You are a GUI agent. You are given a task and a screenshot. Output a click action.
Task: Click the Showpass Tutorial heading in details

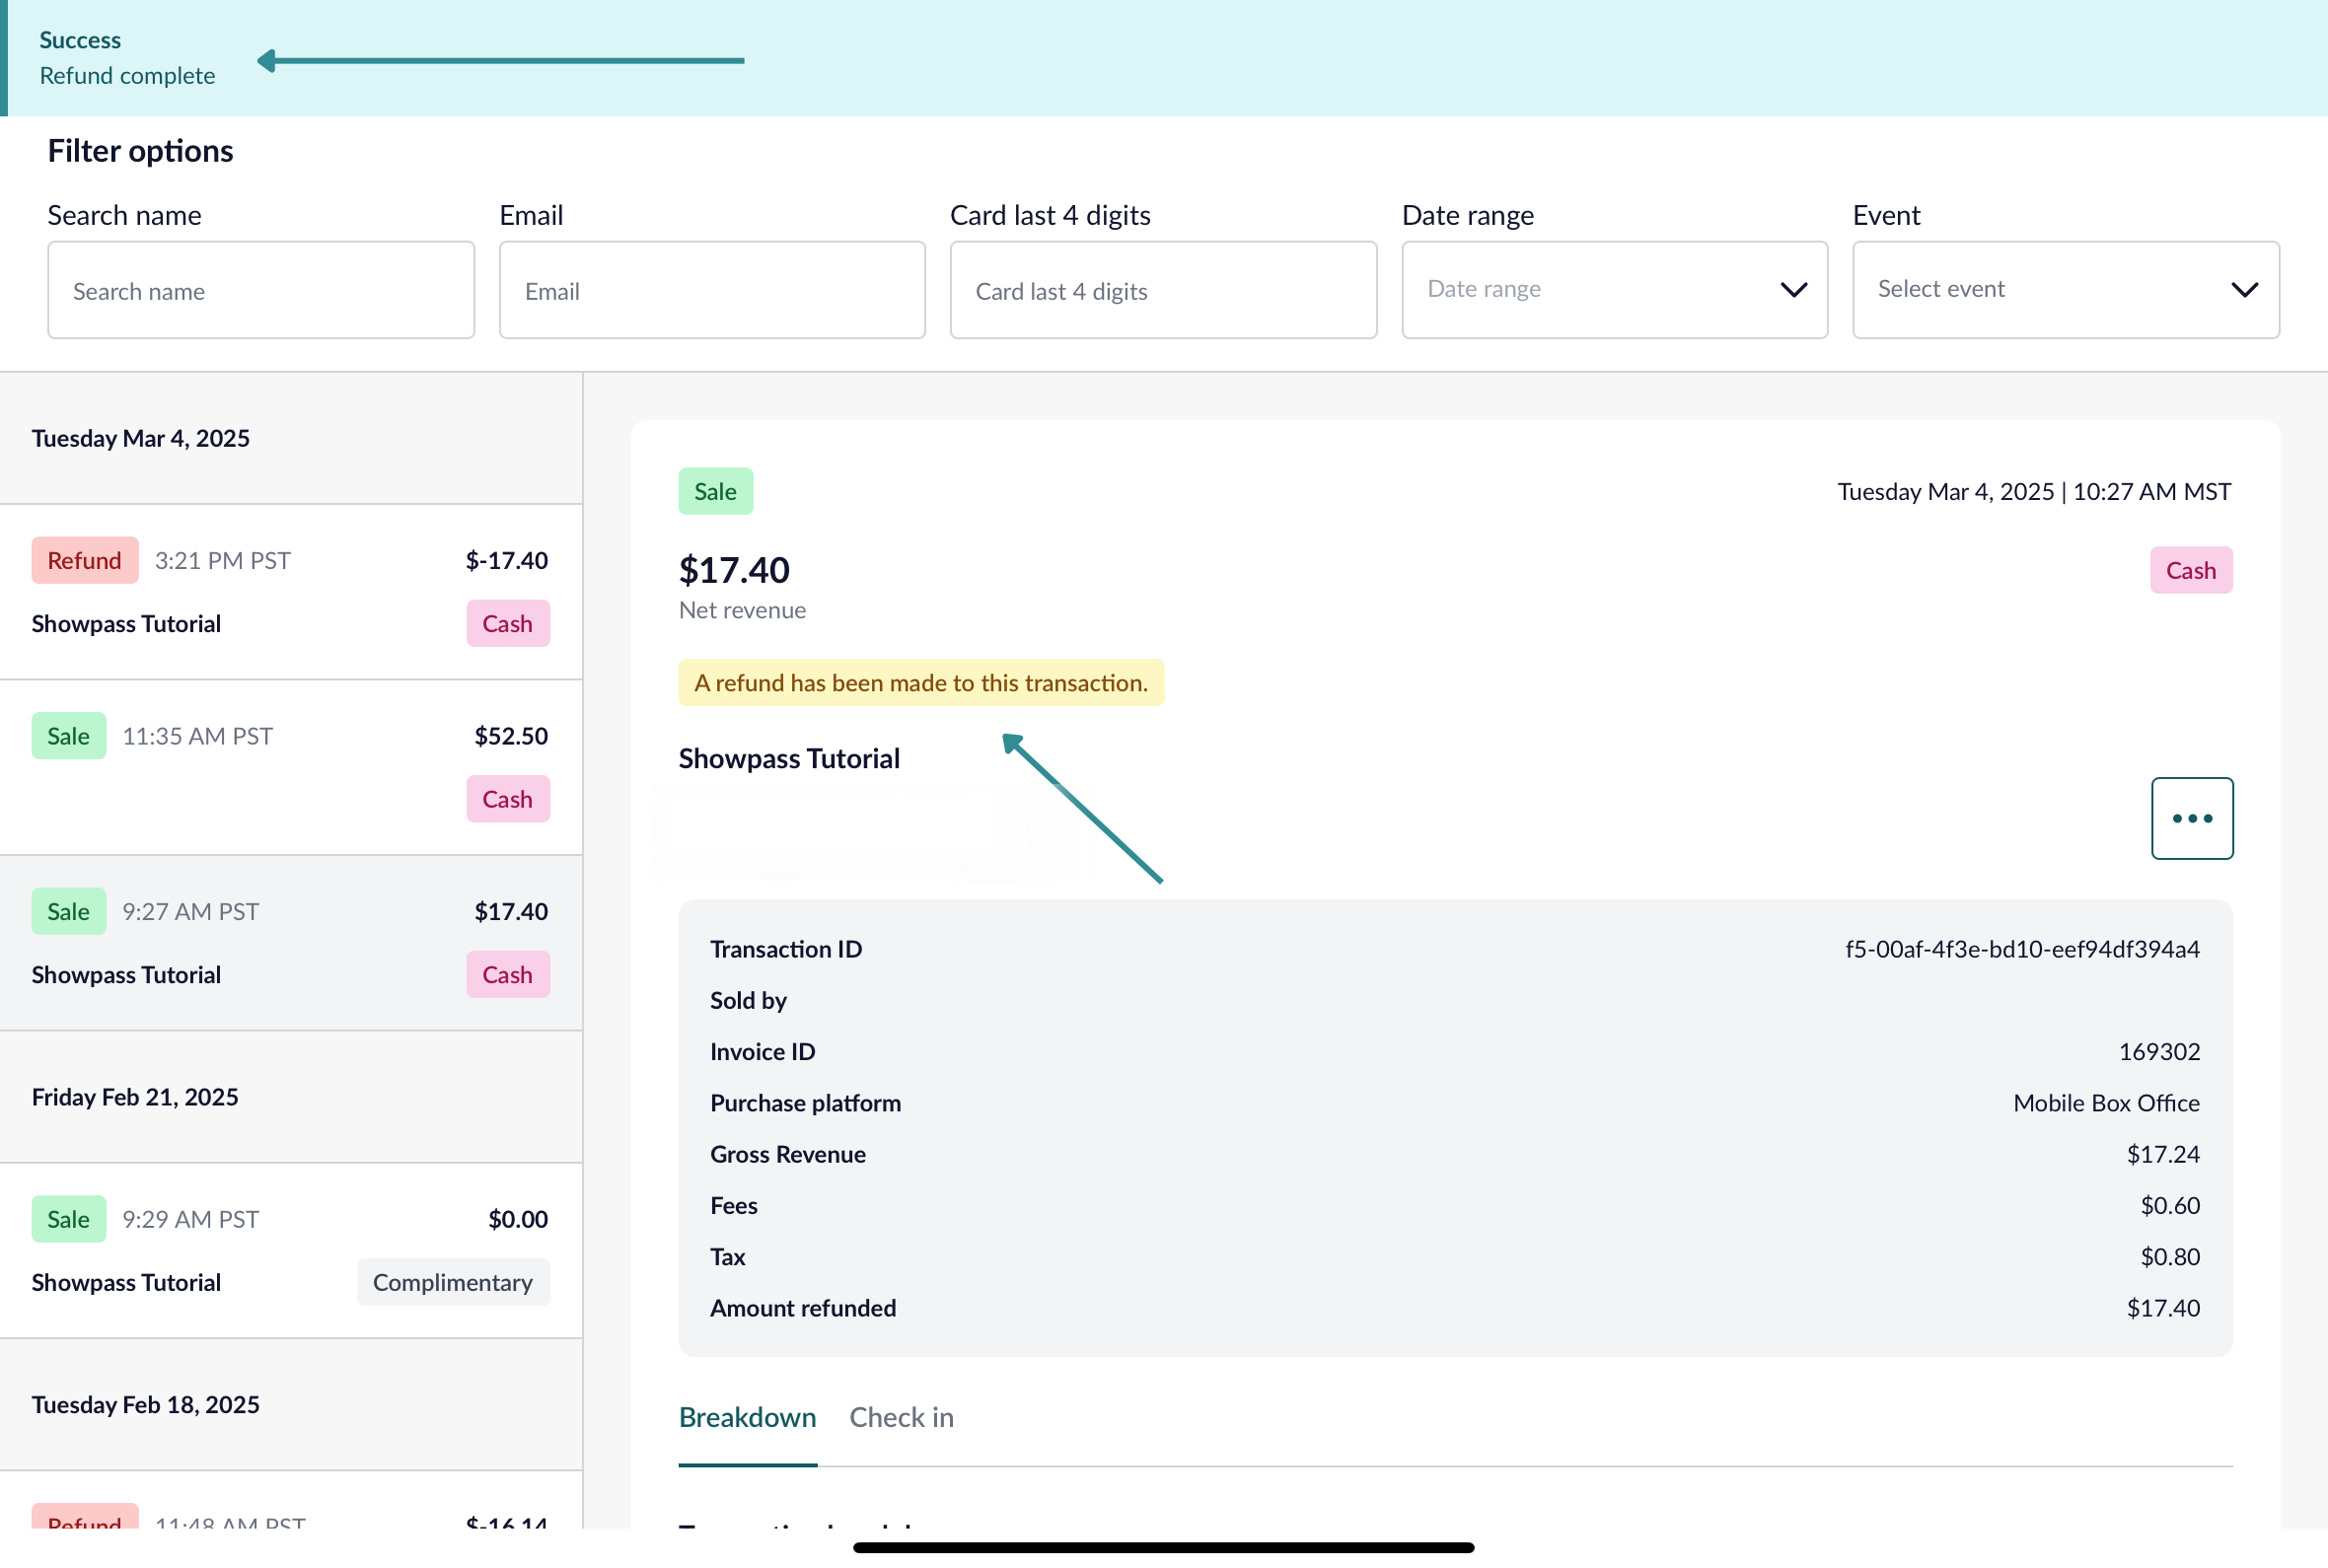point(789,758)
